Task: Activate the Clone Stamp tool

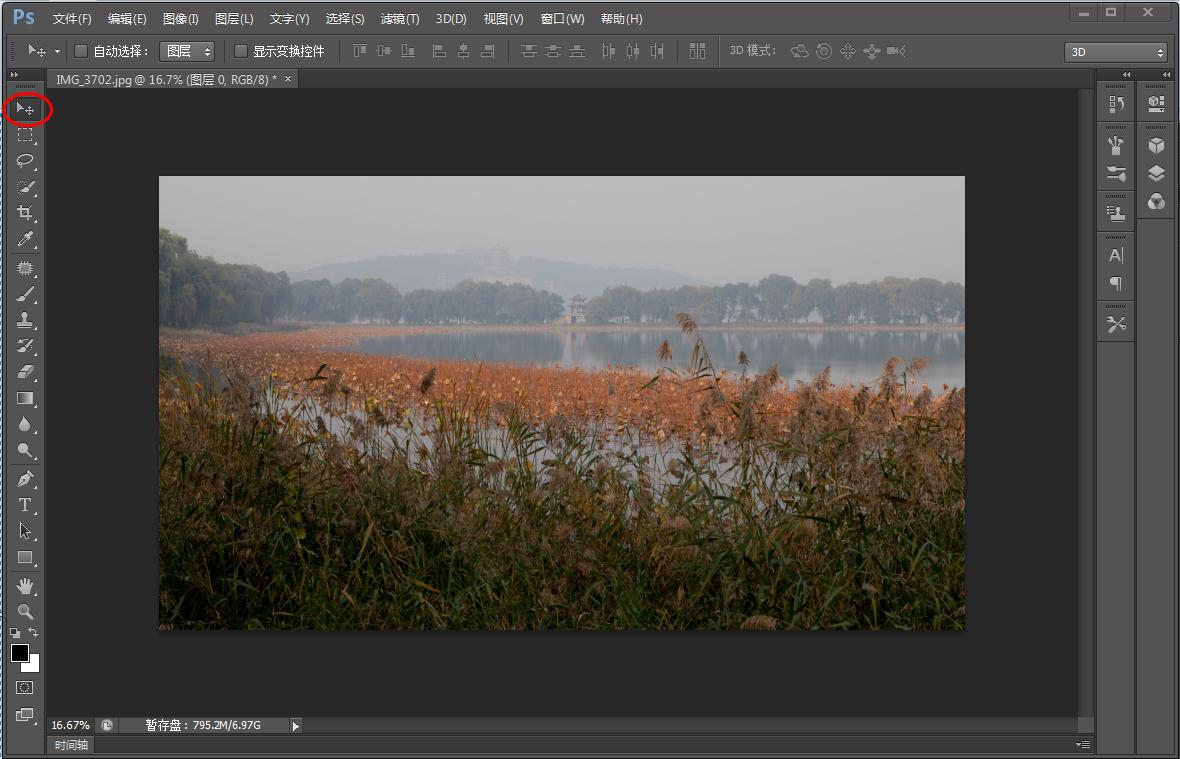Action: [x=26, y=320]
